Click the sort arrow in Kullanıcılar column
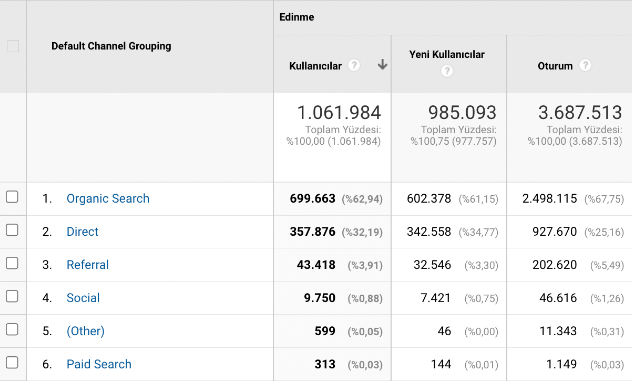This screenshot has width=632, height=385. pyautogui.click(x=383, y=65)
